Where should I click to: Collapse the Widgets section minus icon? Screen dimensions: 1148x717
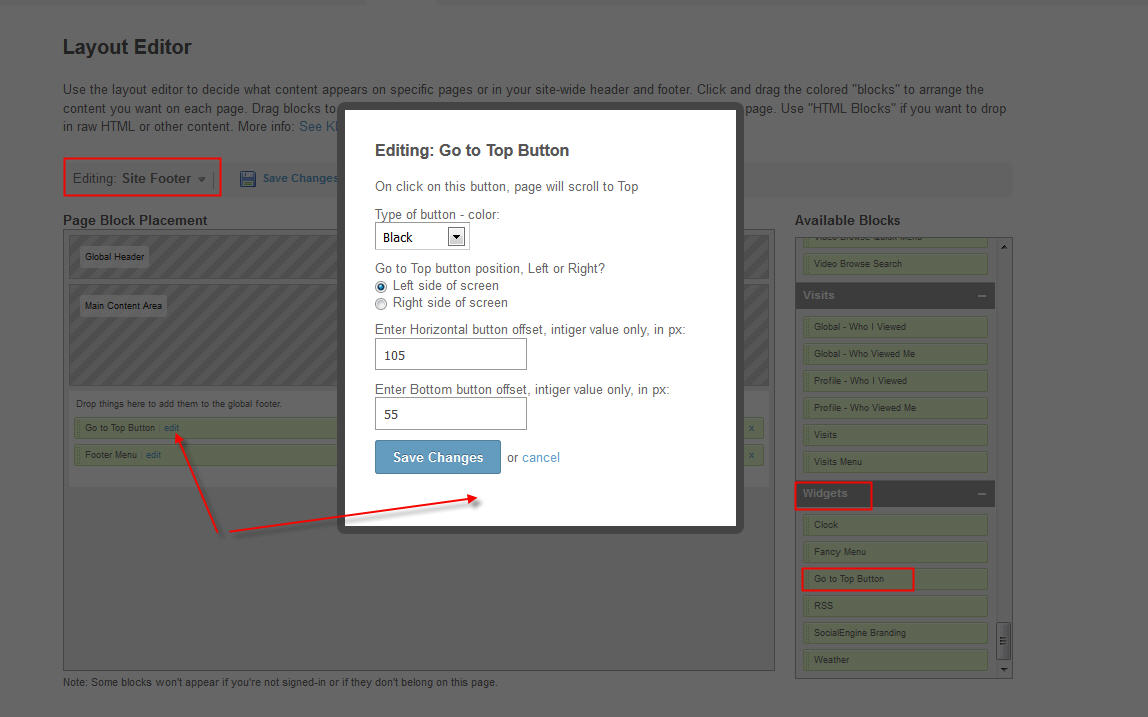pyautogui.click(x=981, y=494)
